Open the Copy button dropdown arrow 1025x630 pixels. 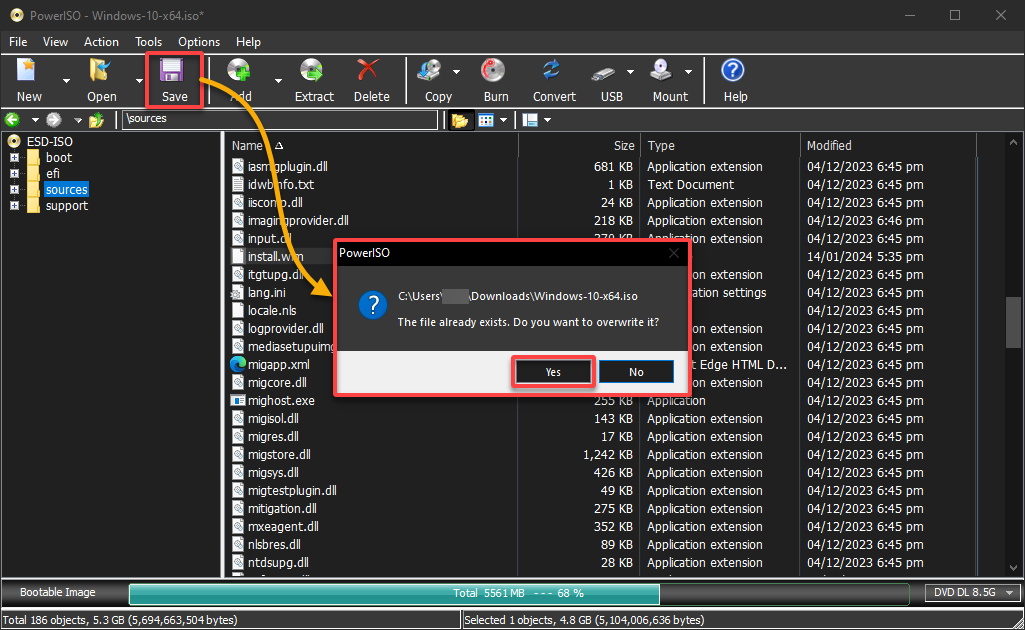tap(456, 72)
